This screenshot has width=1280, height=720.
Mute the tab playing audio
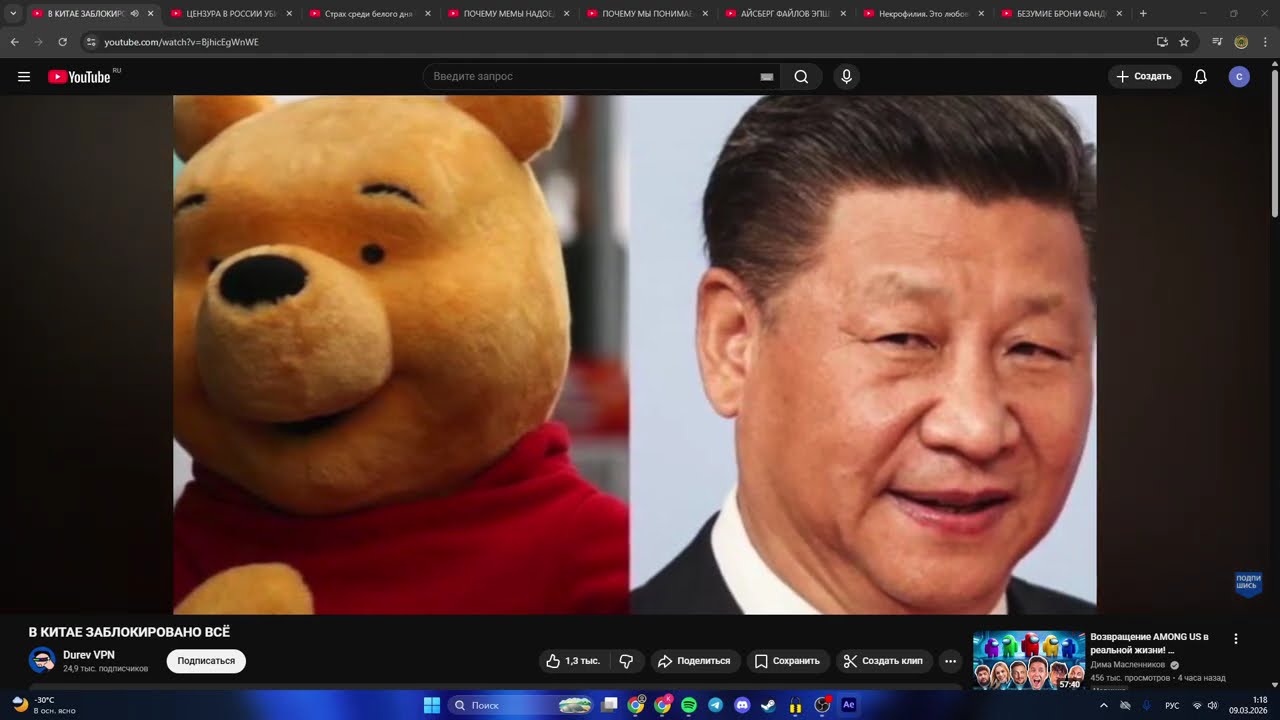coord(134,14)
